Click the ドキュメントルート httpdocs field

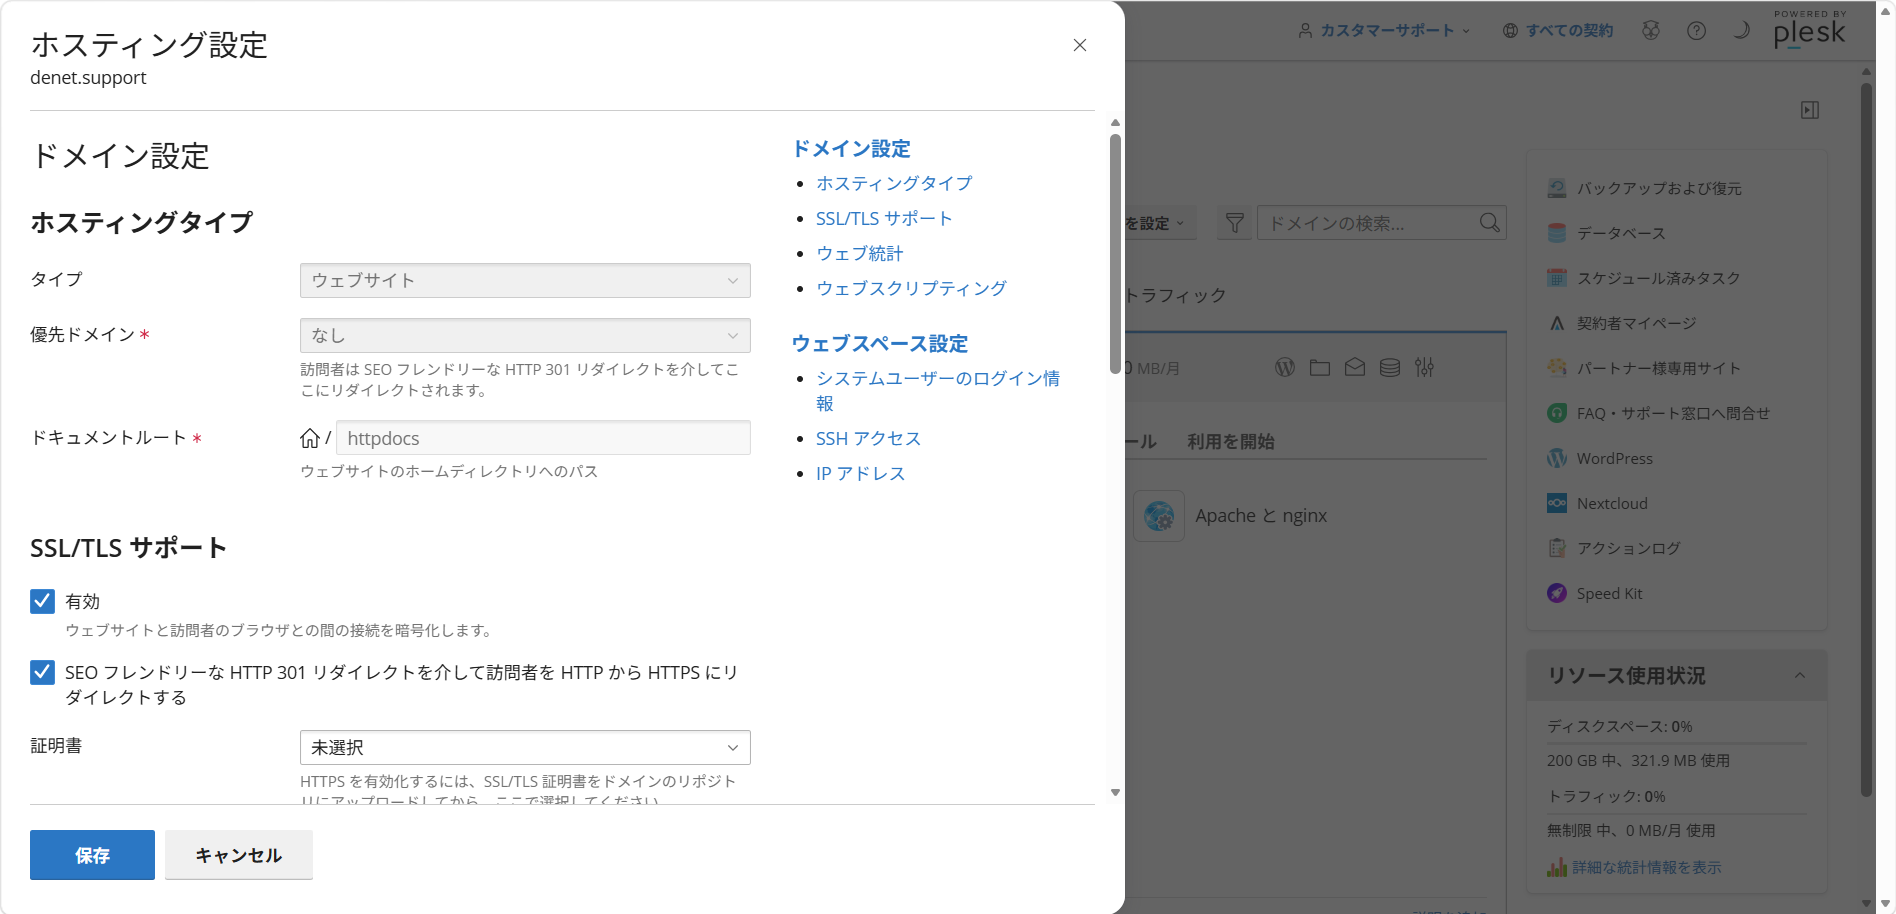(543, 438)
